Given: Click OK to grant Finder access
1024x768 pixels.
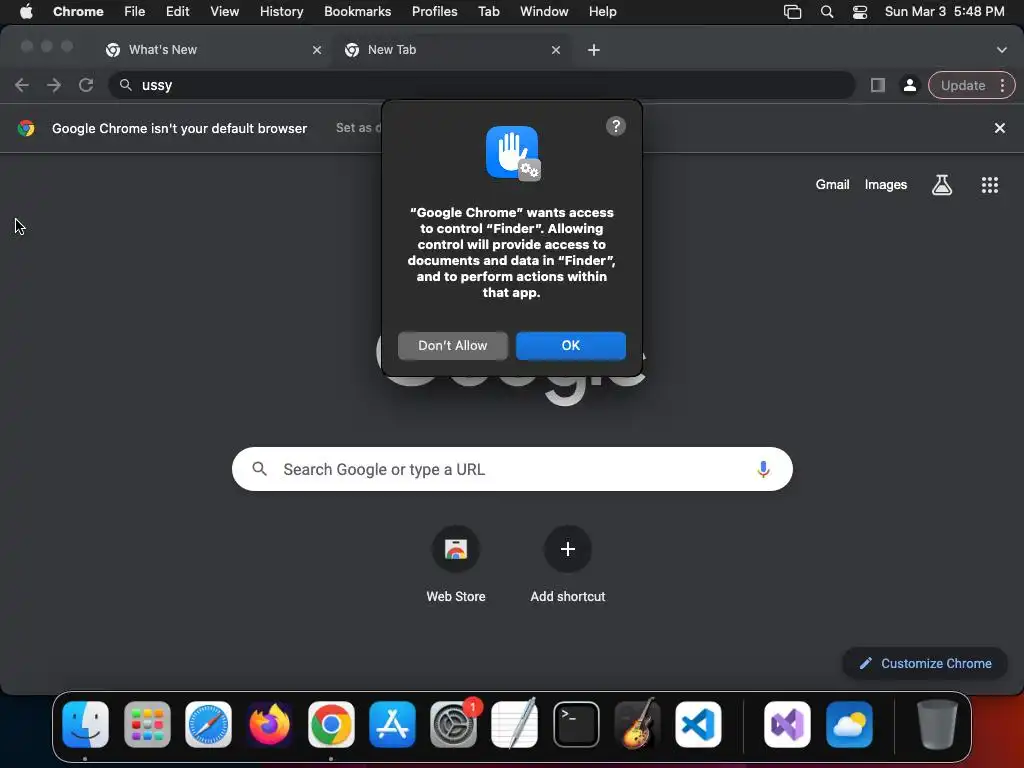Looking at the screenshot, I should pyautogui.click(x=571, y=345).
